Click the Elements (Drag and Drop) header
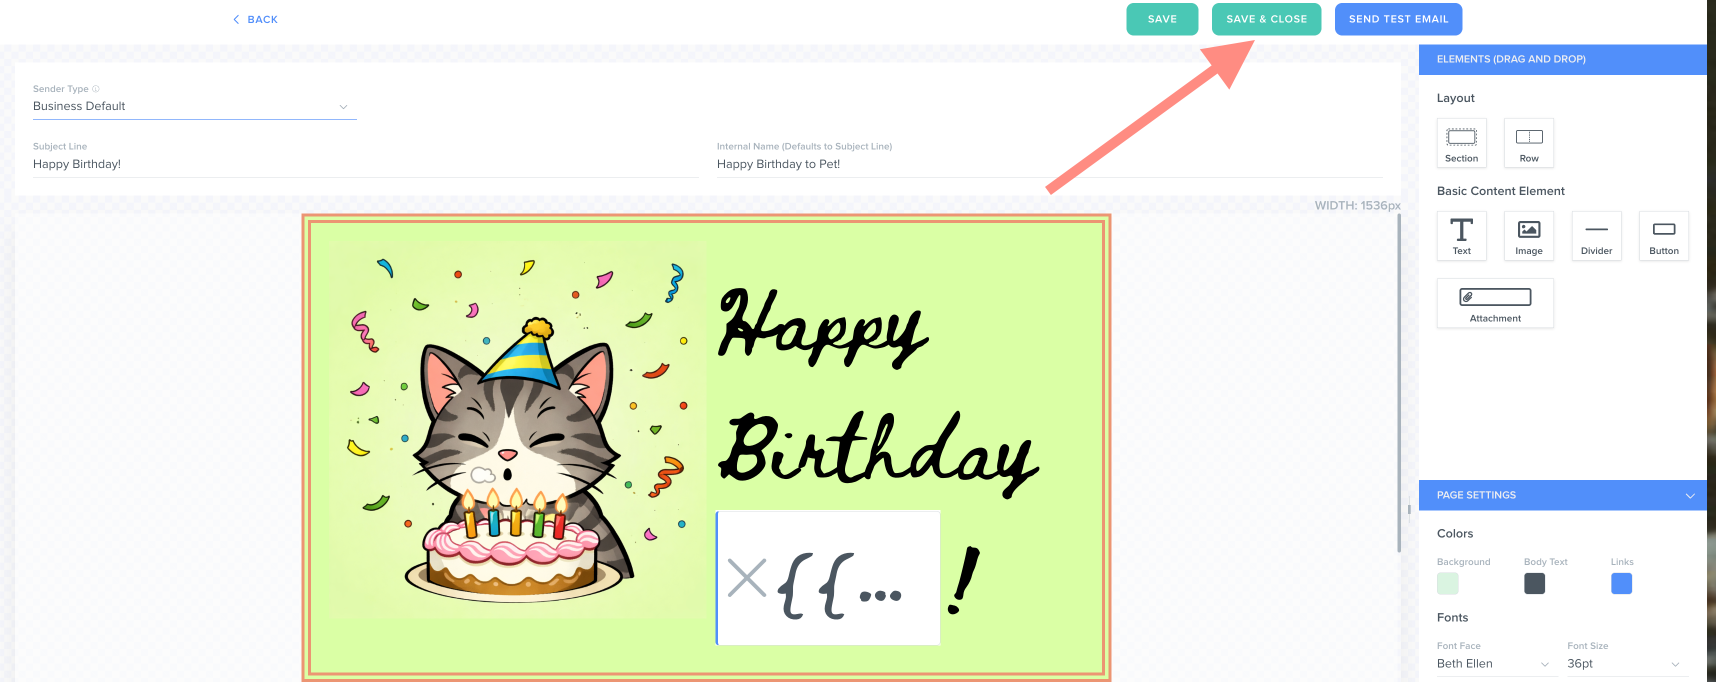This screenshot has height=682, width=1716. point(1562,59)
